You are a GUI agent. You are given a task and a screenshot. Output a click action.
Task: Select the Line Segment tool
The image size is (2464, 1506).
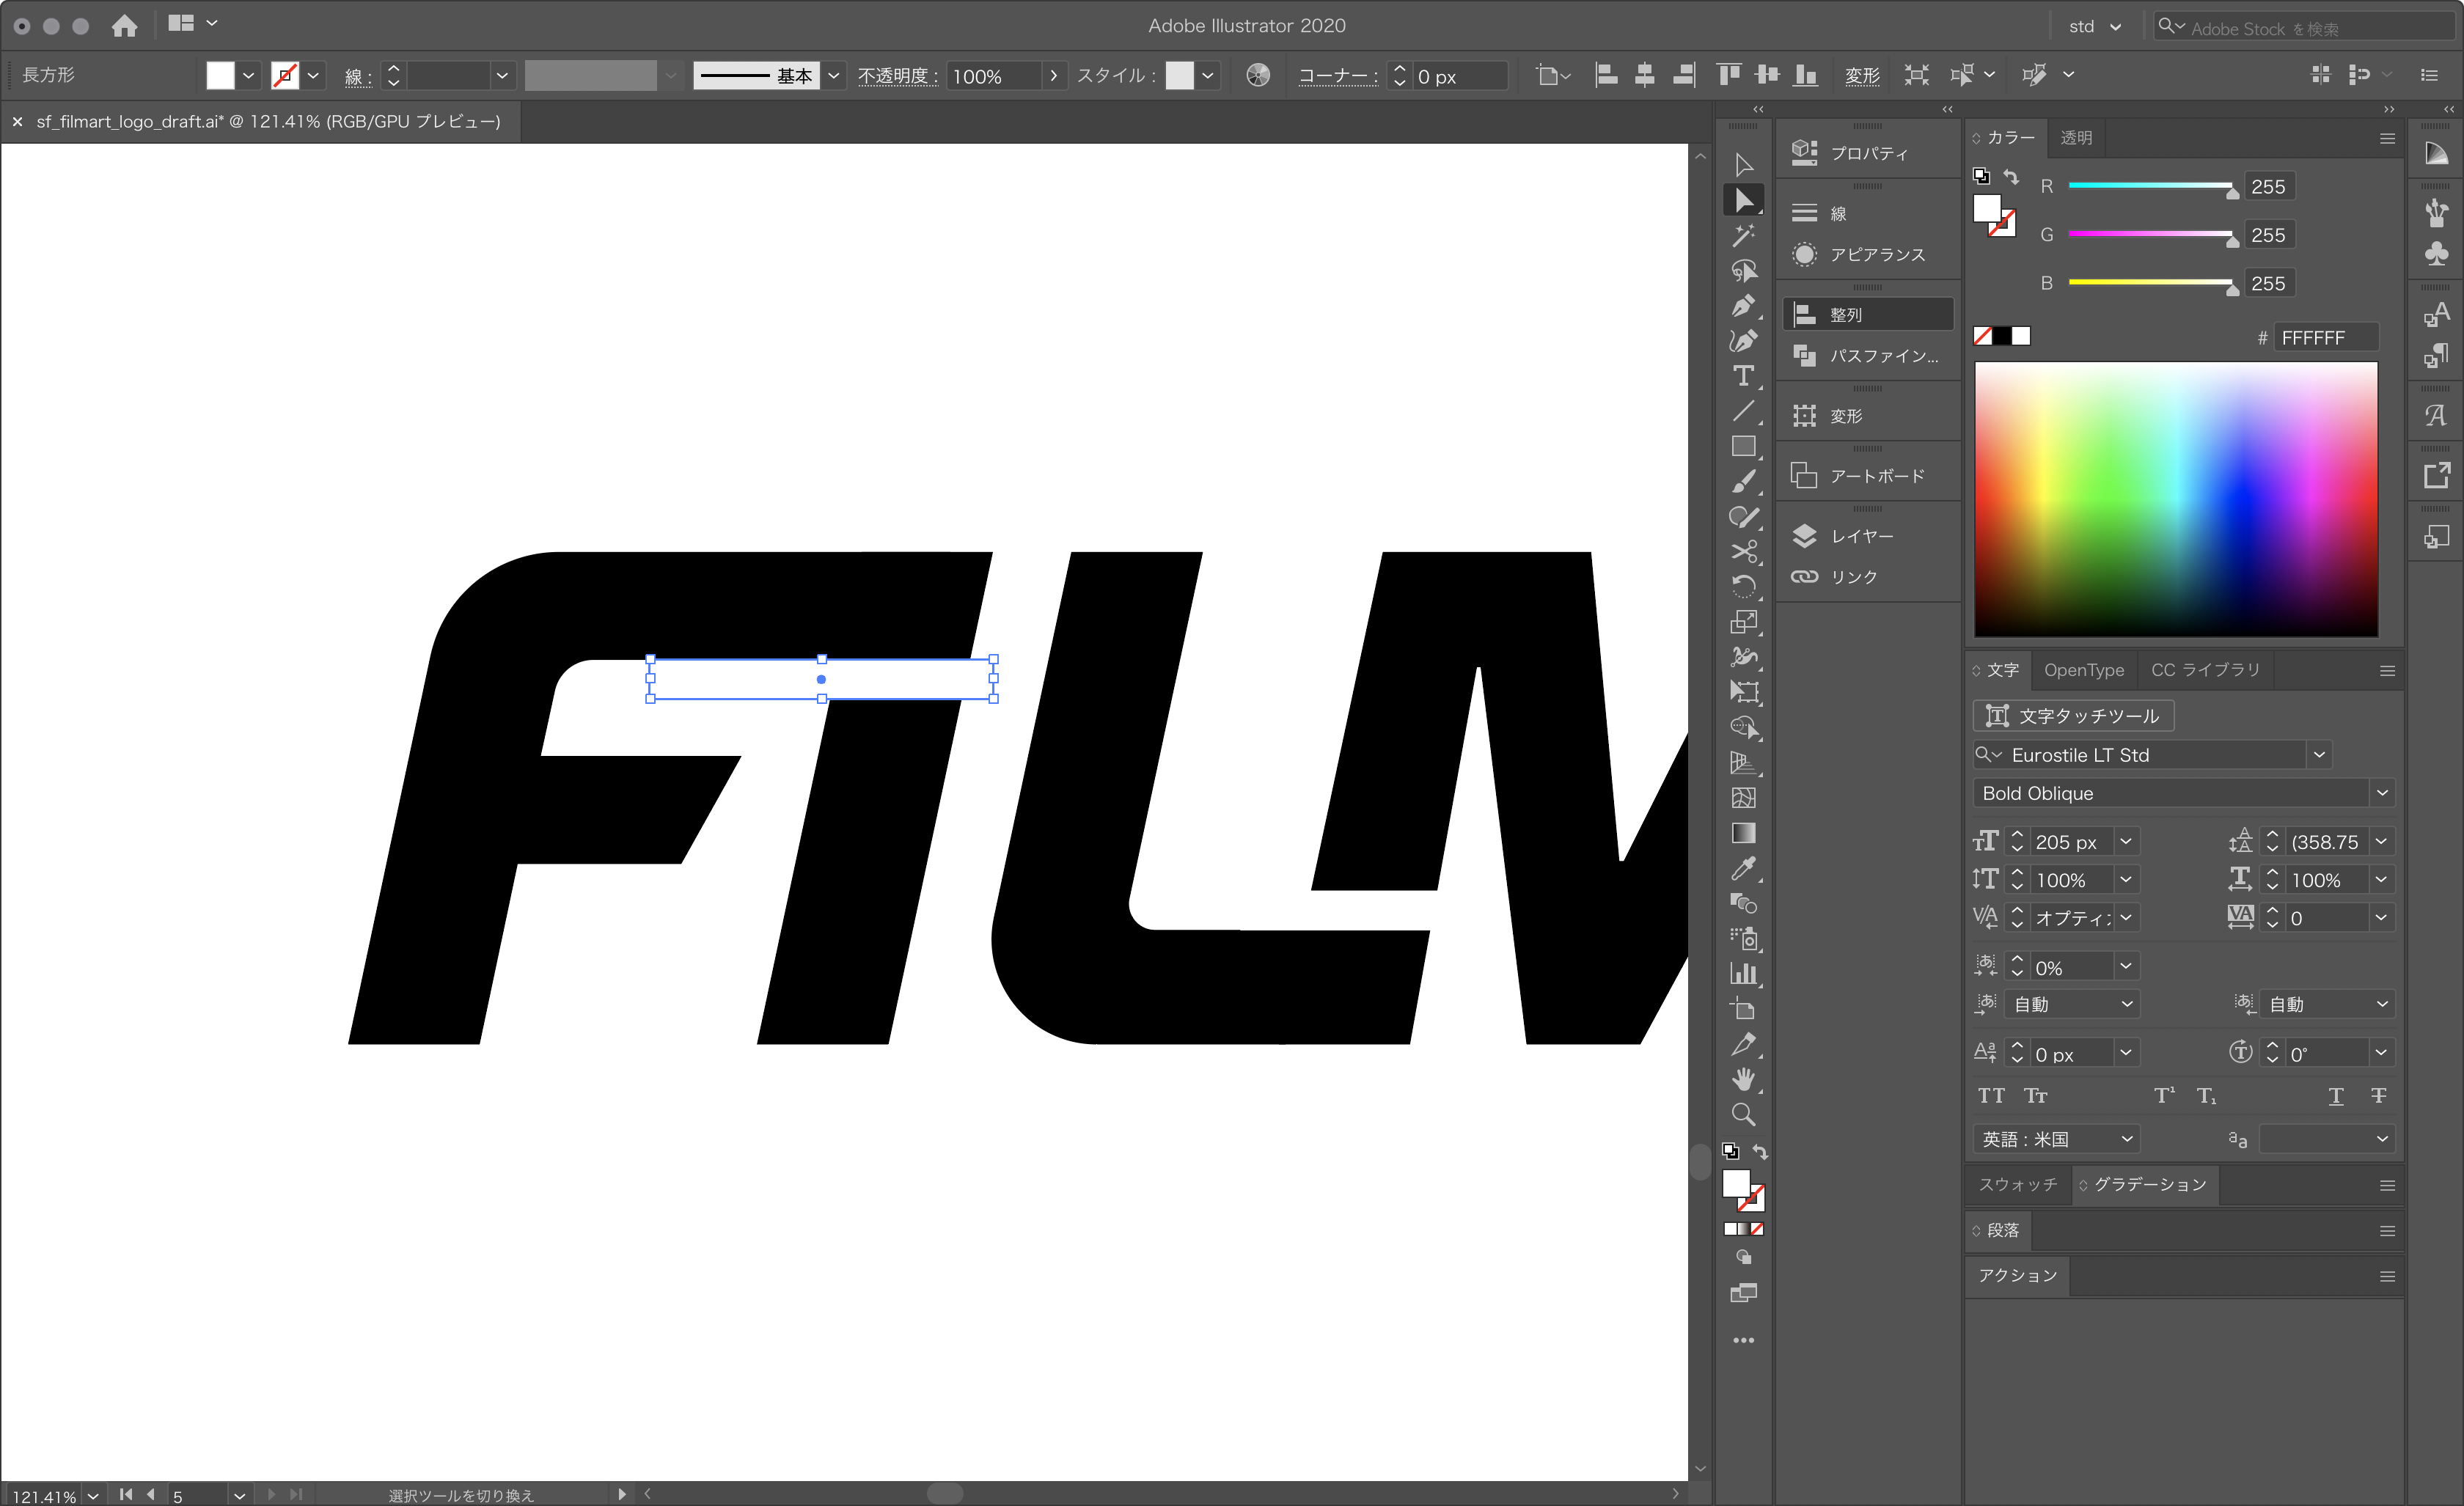(x=1743, y=411)
